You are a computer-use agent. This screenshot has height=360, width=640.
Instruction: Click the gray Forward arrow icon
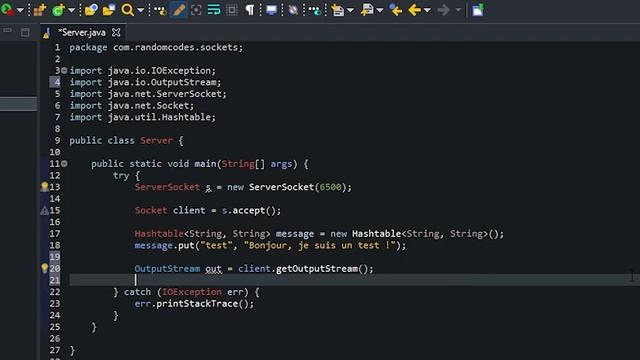point(443,10)
